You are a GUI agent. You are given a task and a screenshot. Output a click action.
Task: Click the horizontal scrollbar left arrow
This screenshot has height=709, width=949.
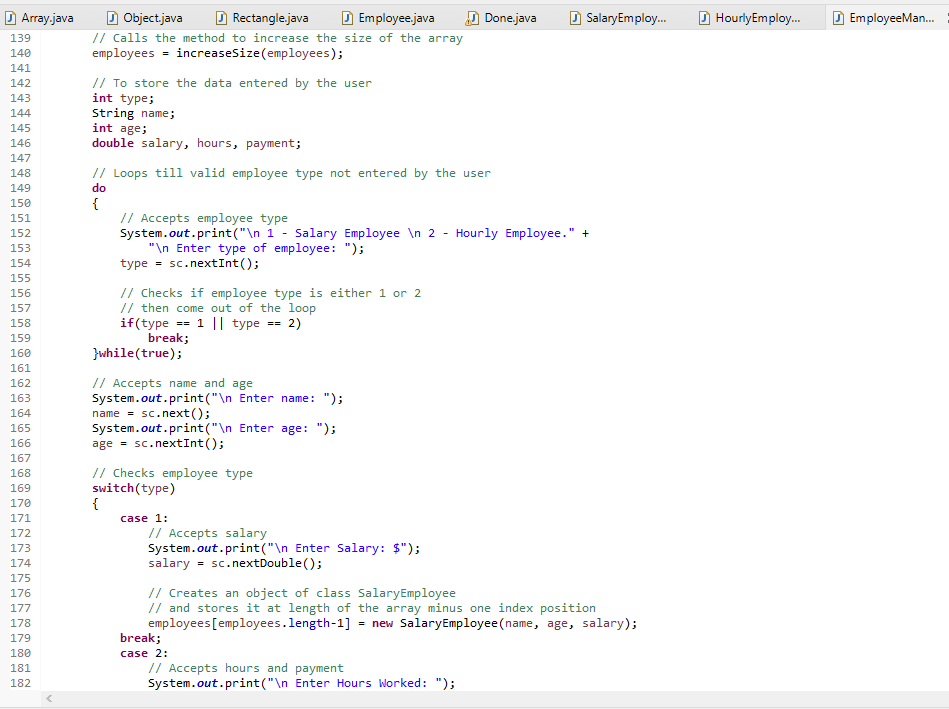point(49,699)
